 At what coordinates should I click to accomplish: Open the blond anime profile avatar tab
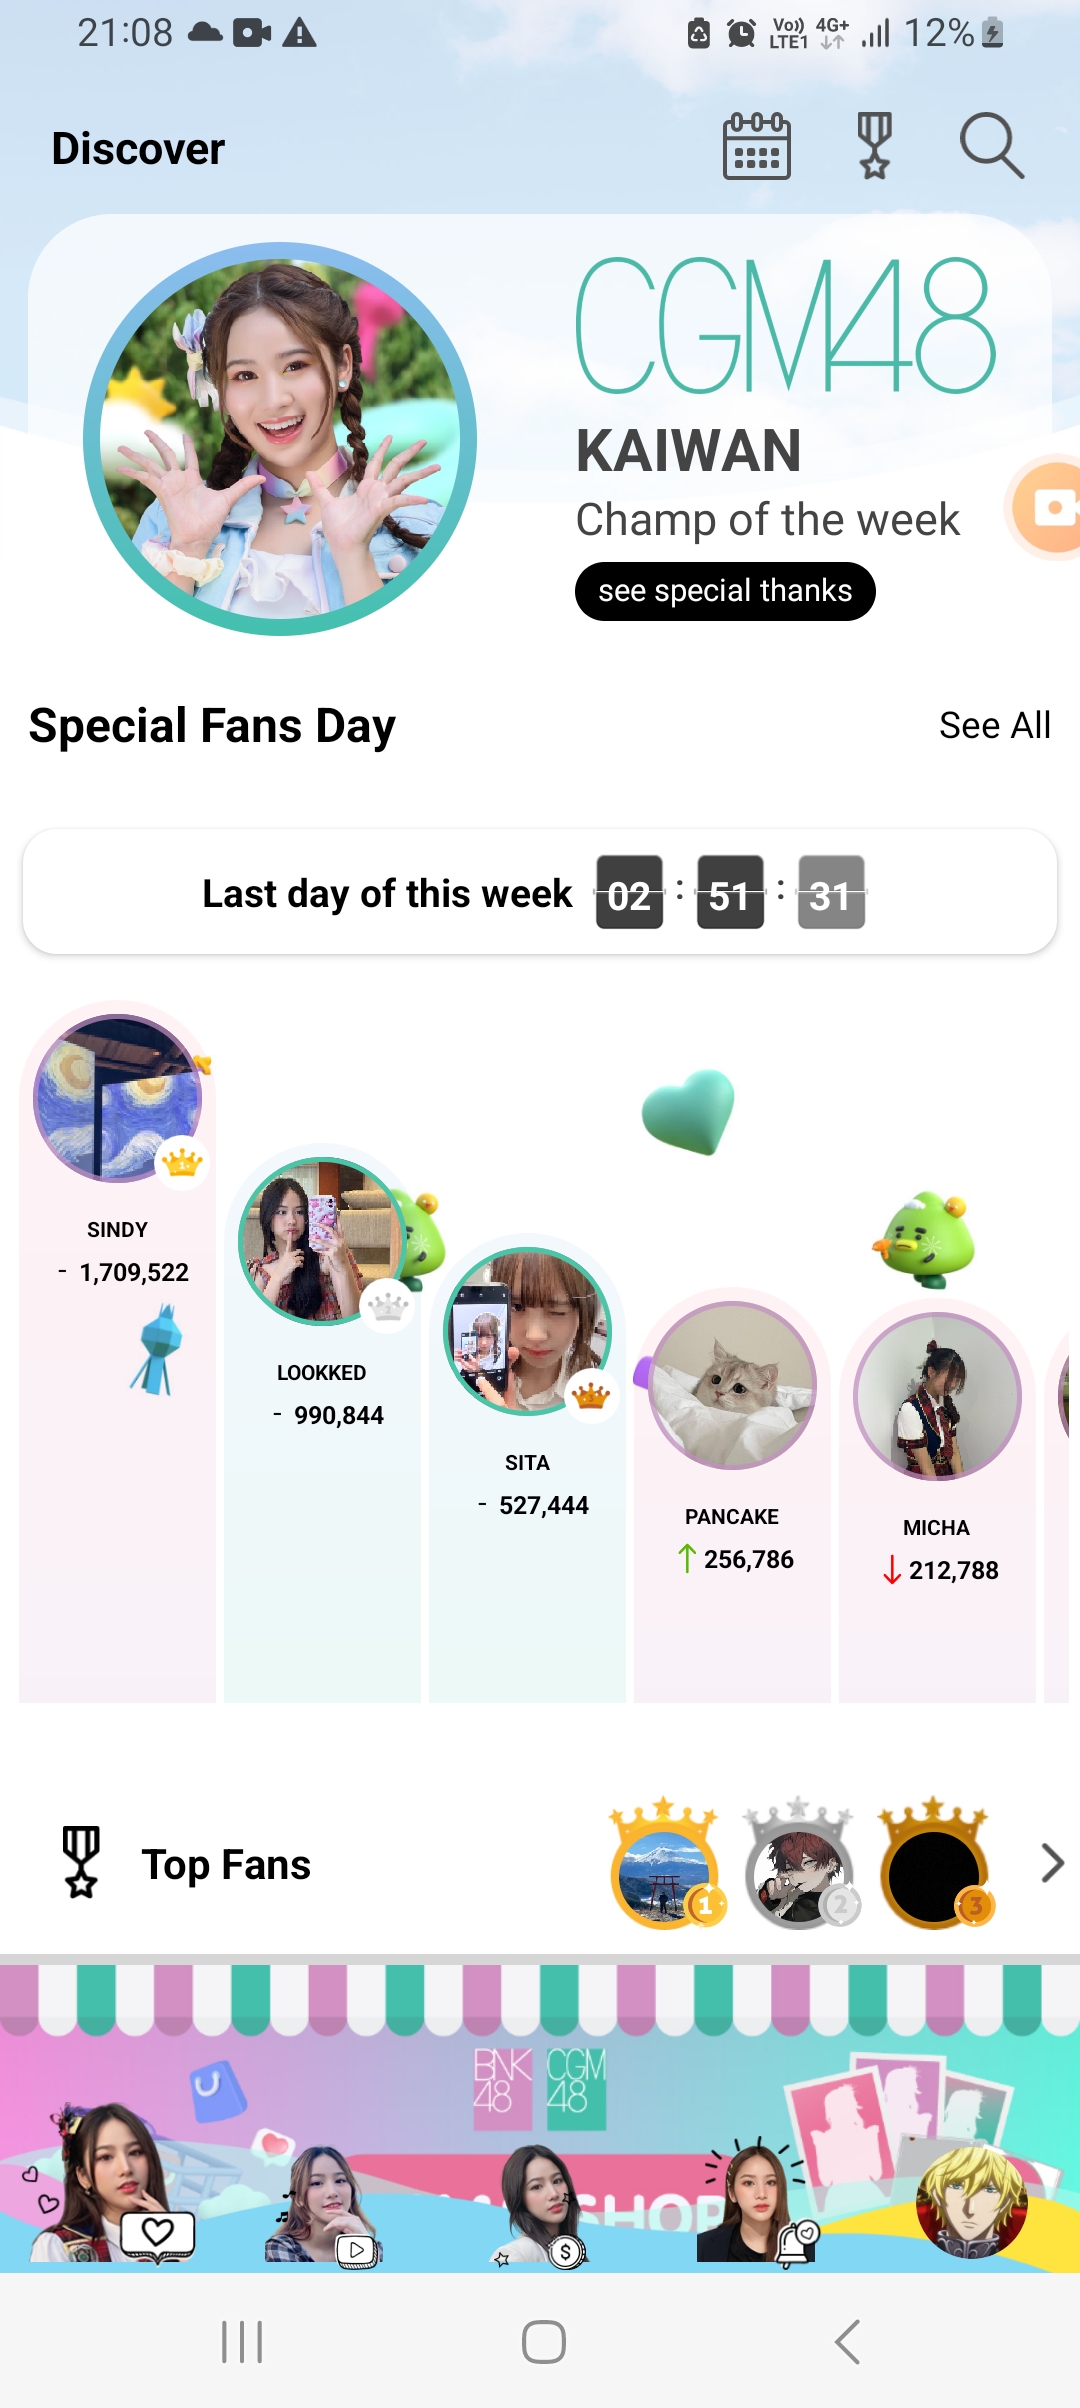971,2200
